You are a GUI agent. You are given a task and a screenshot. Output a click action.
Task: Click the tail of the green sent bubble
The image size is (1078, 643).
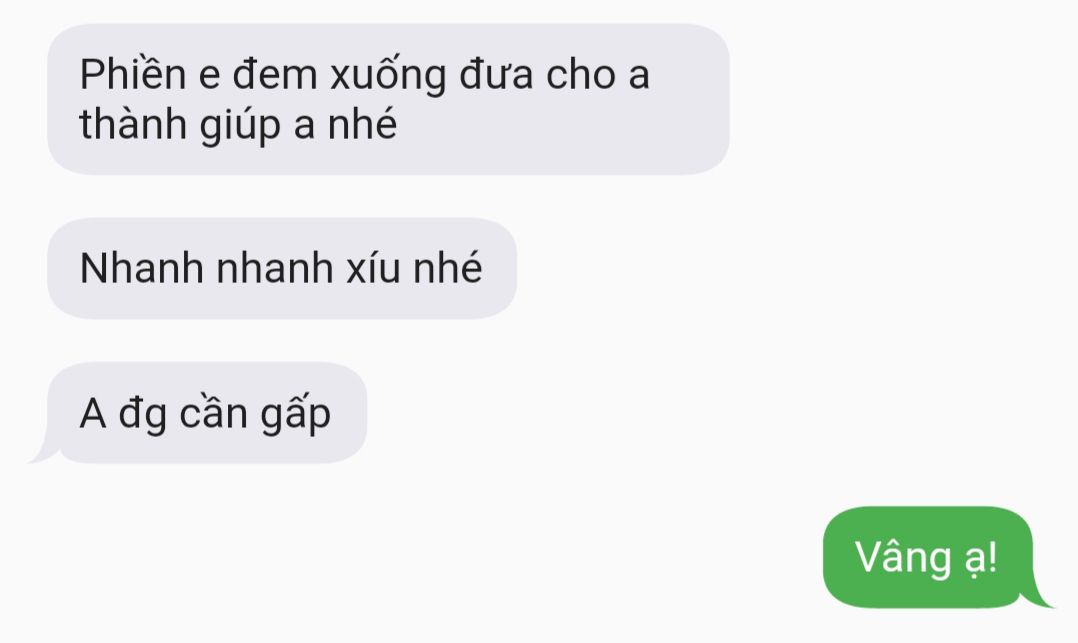click(1040, 596)
